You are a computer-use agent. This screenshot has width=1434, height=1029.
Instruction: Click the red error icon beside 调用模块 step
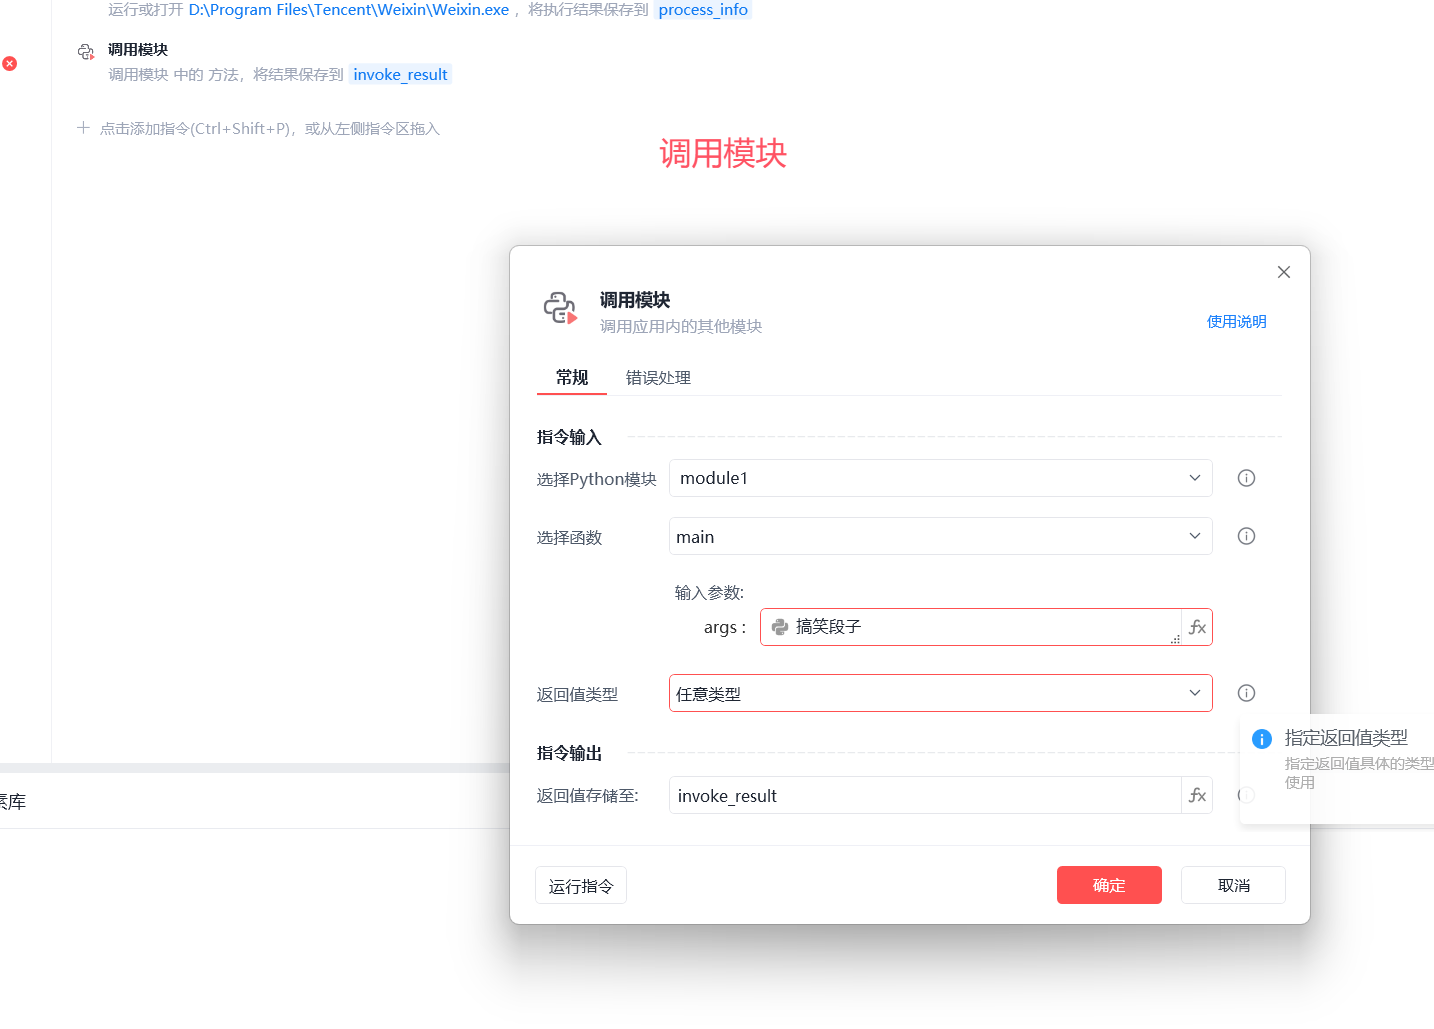(x=9, y=63)
